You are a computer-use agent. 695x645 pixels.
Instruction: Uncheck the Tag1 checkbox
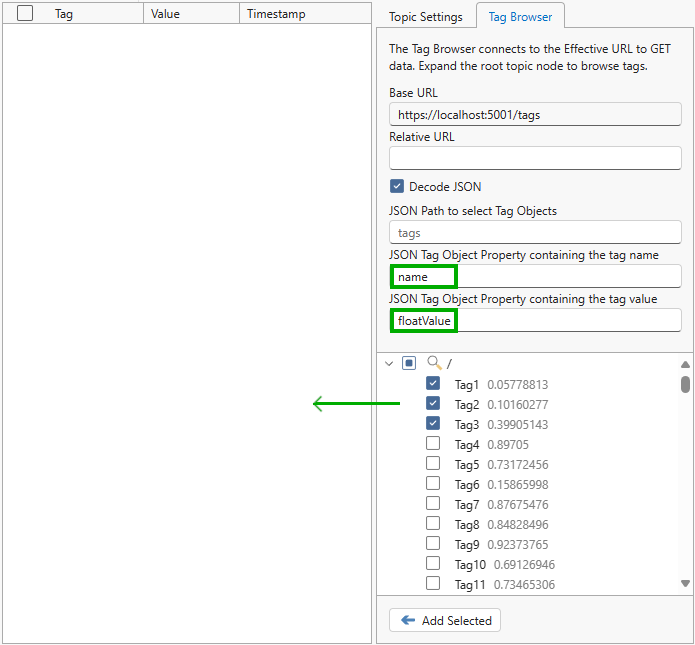tap(433, 384)
